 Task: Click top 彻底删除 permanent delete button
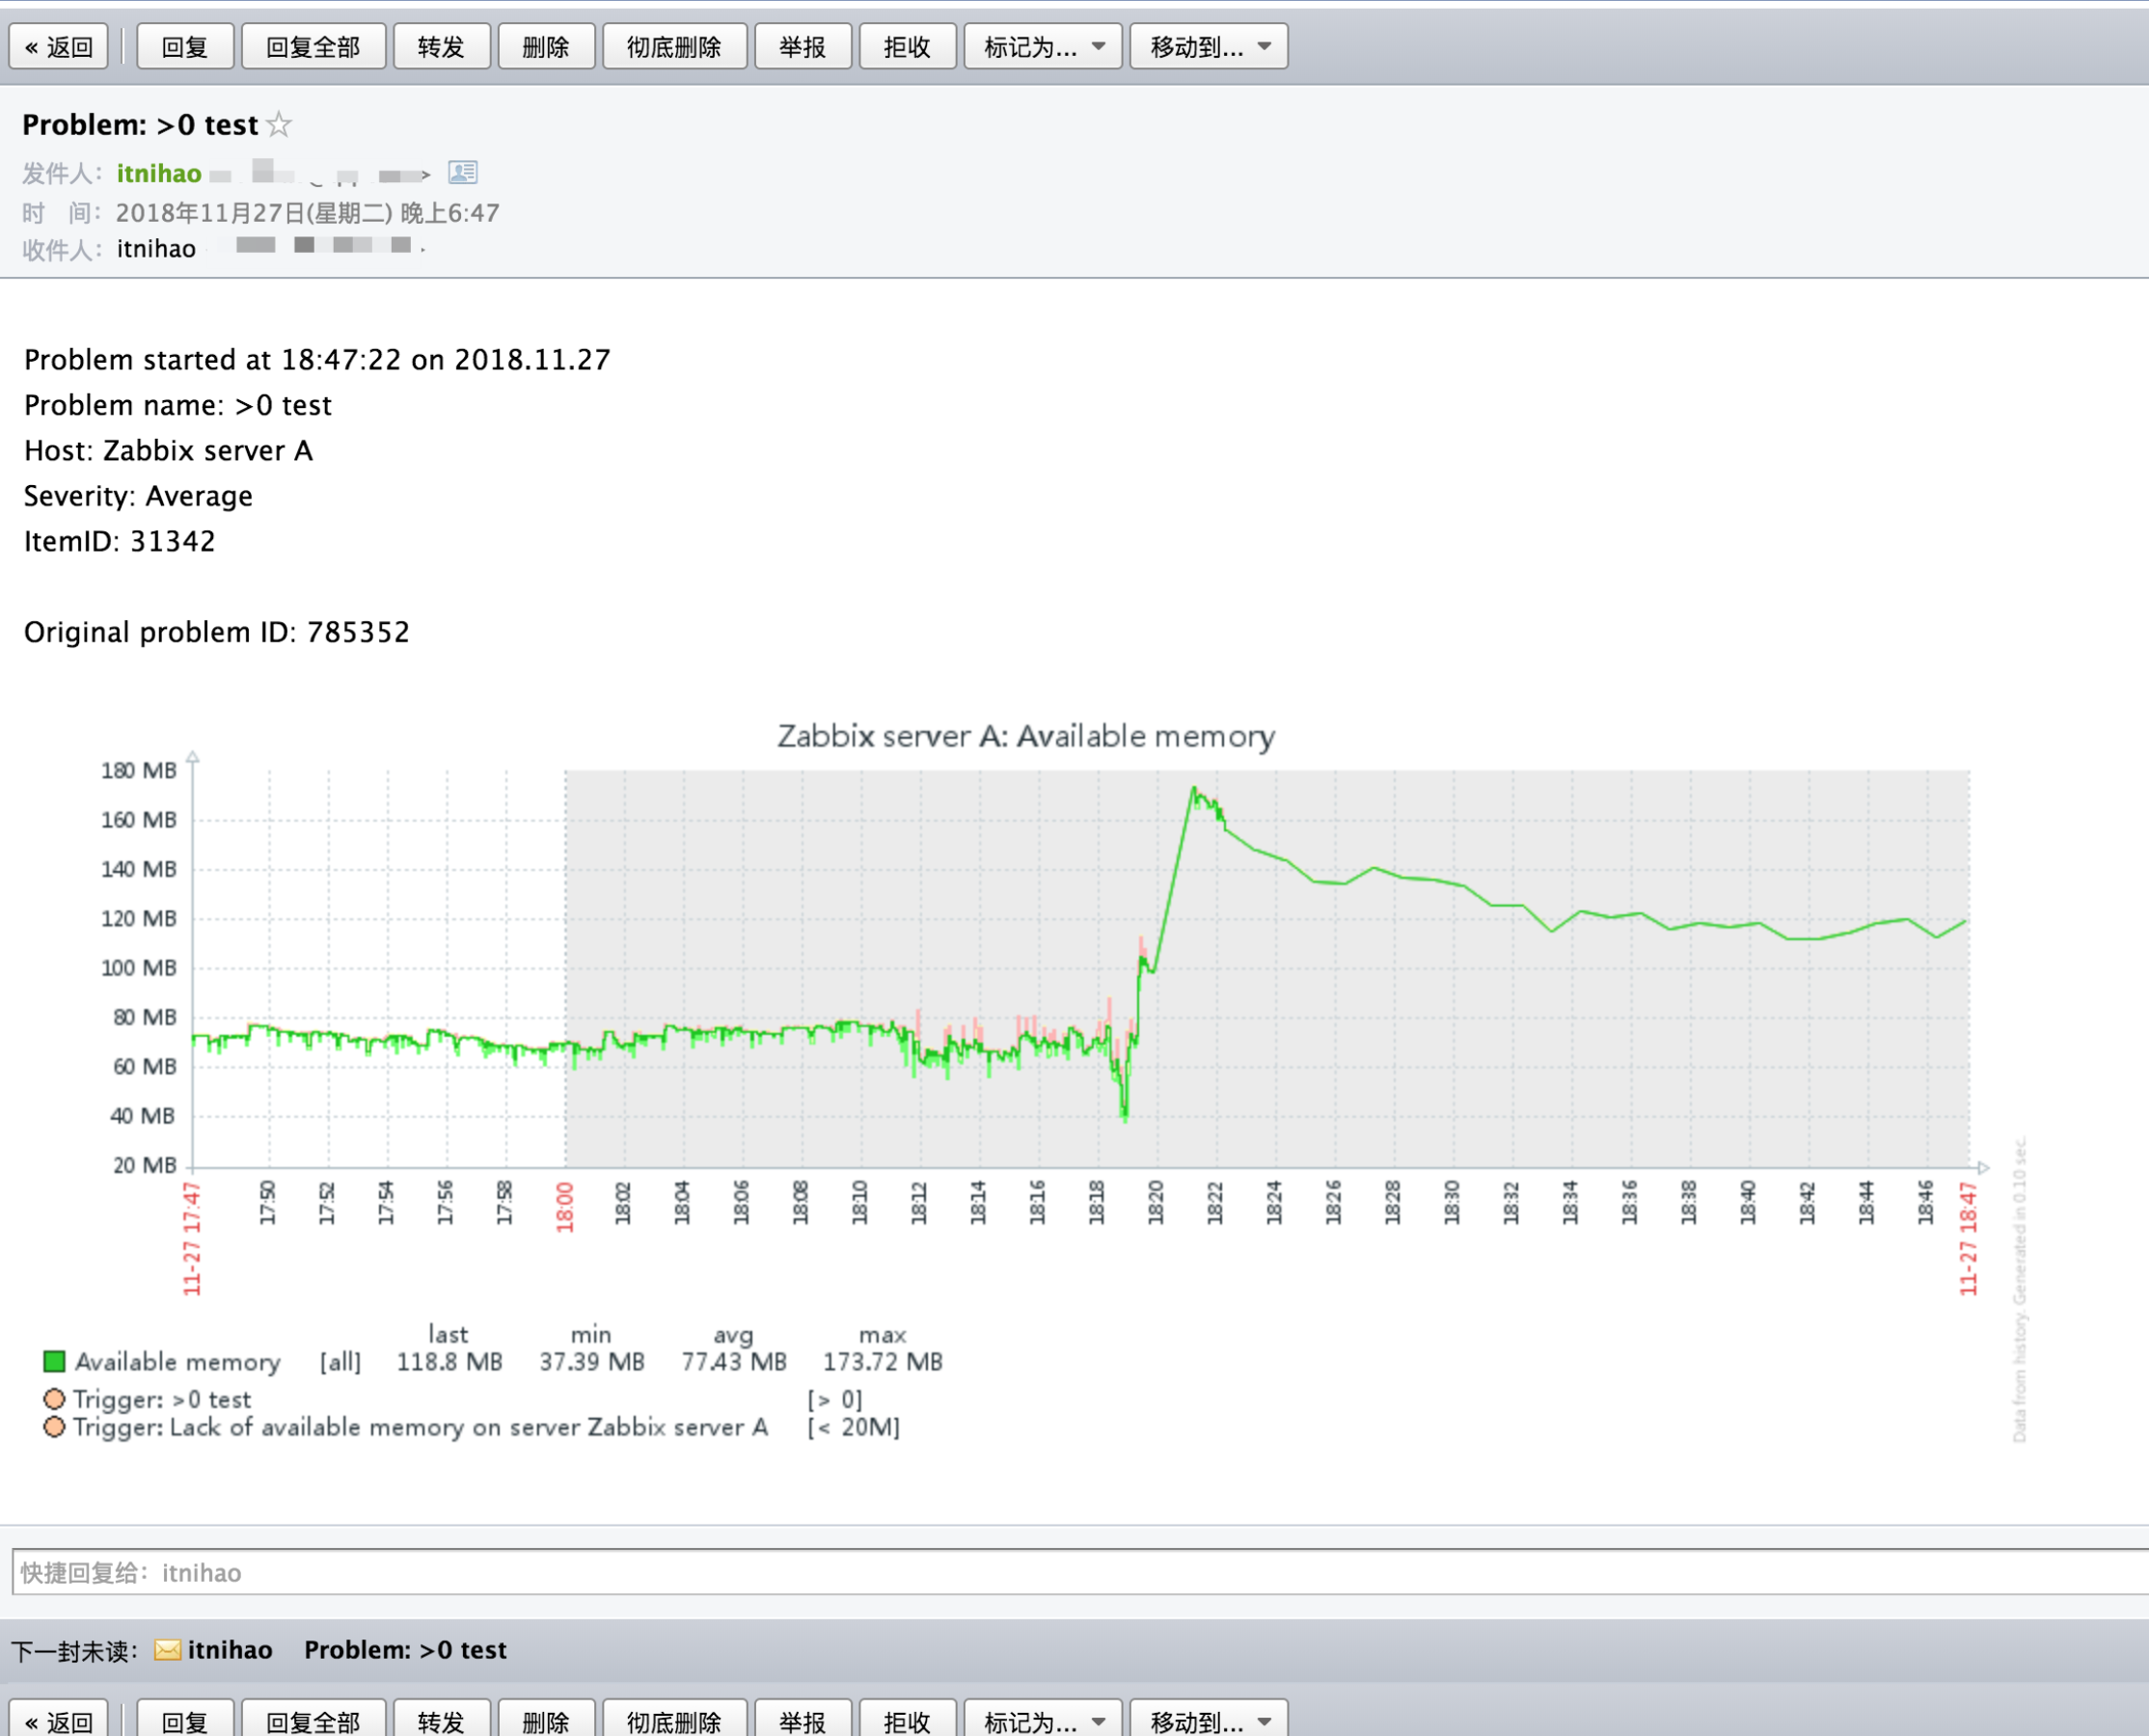(x=674, y=47)
